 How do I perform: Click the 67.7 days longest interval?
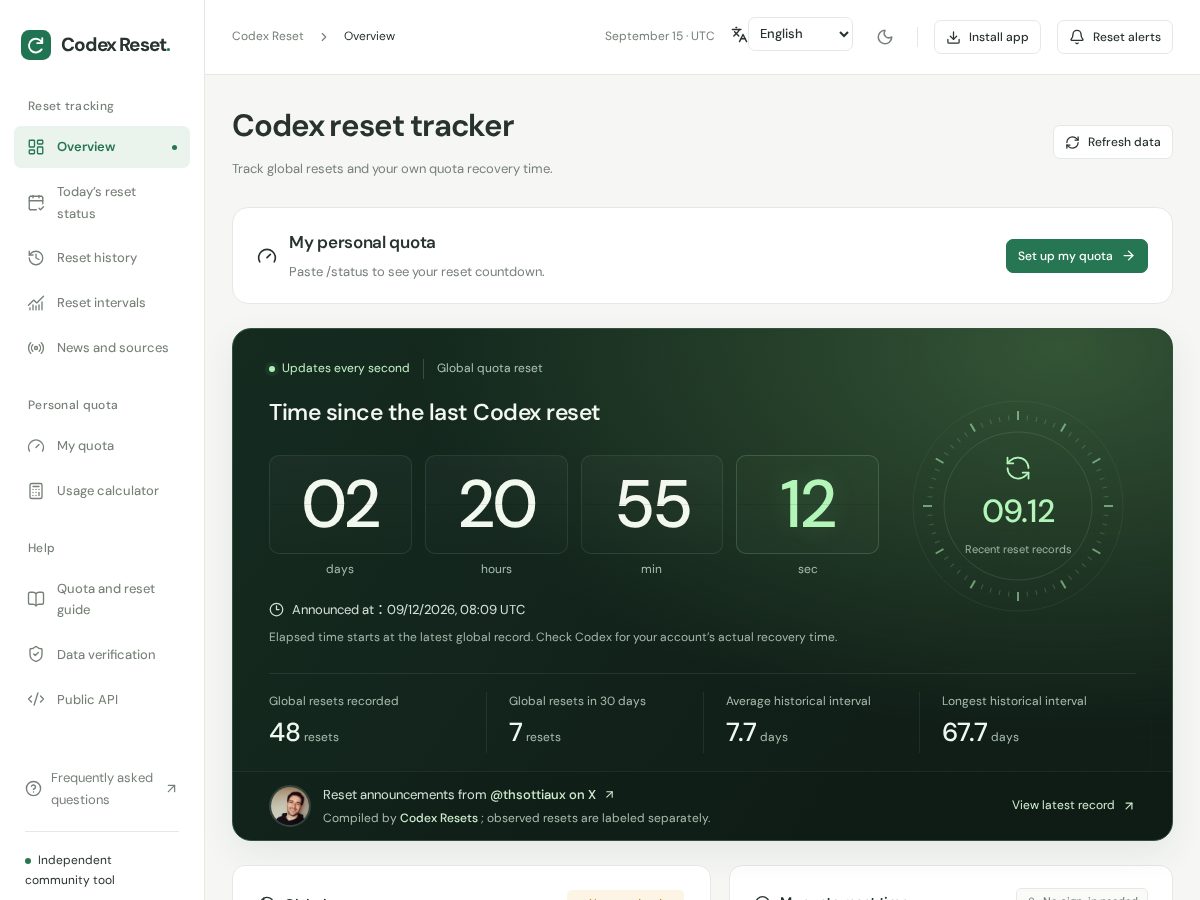(980, 733)
